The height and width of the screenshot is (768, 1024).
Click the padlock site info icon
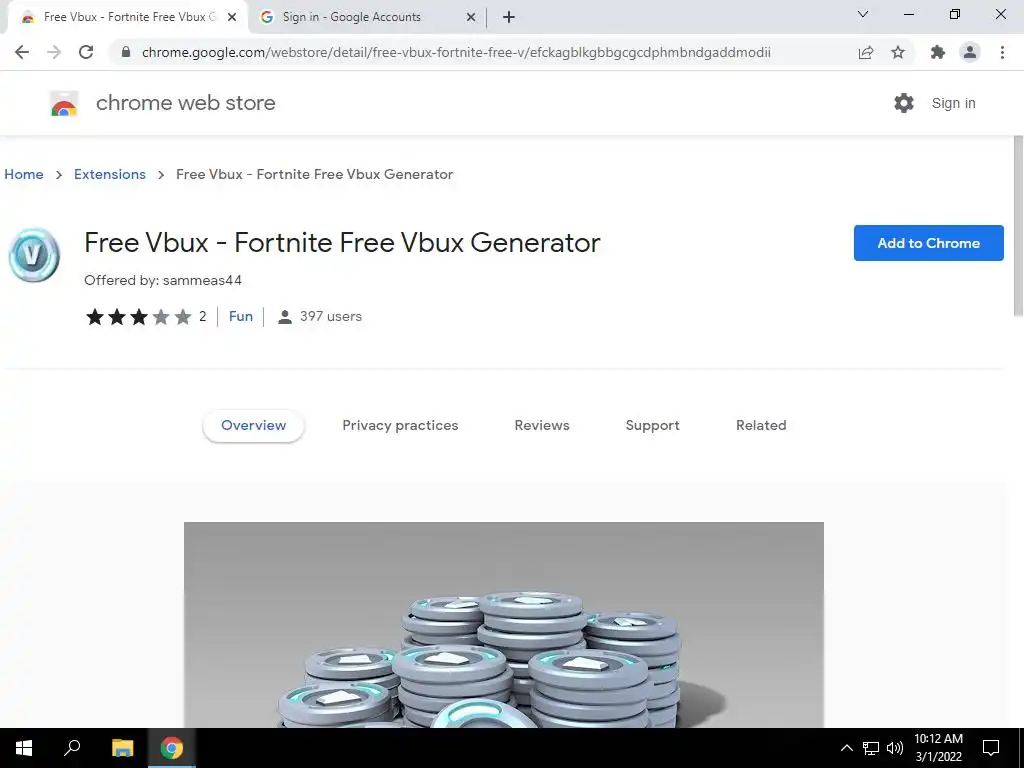126,52
